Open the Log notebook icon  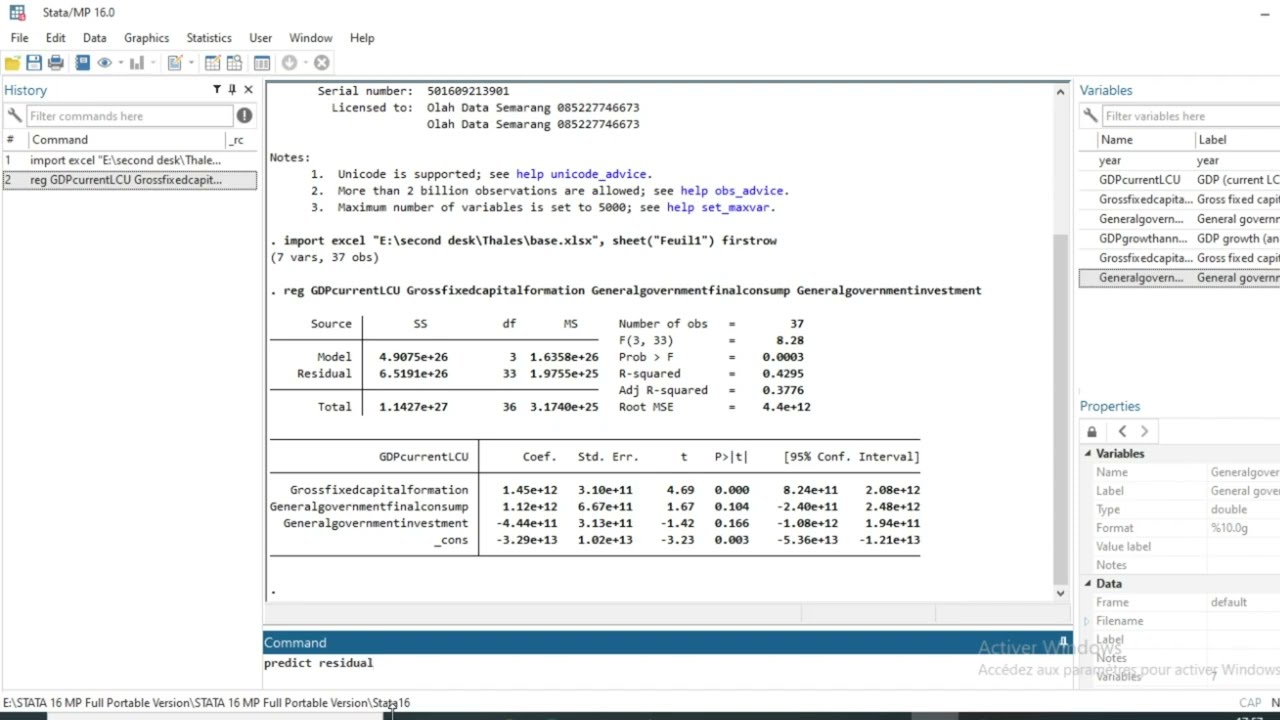(83, 63)
